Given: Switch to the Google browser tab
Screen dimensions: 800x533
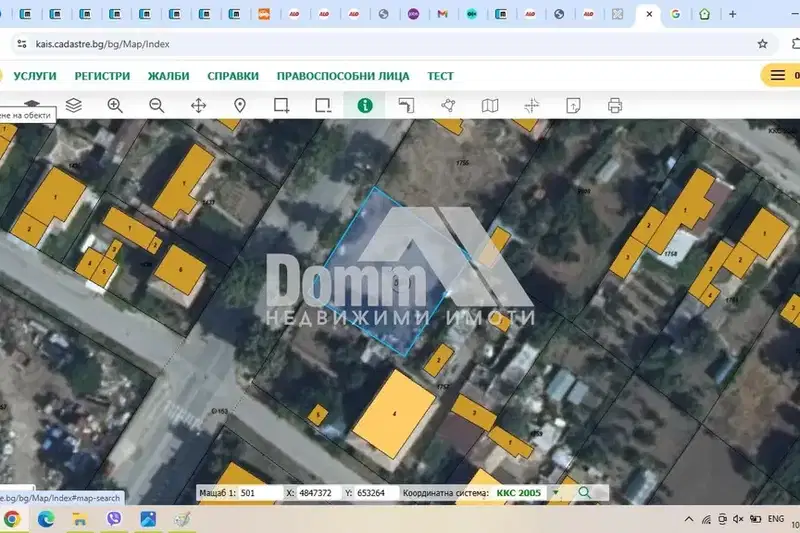Looking at the screenshot, I should click(676, 14).
